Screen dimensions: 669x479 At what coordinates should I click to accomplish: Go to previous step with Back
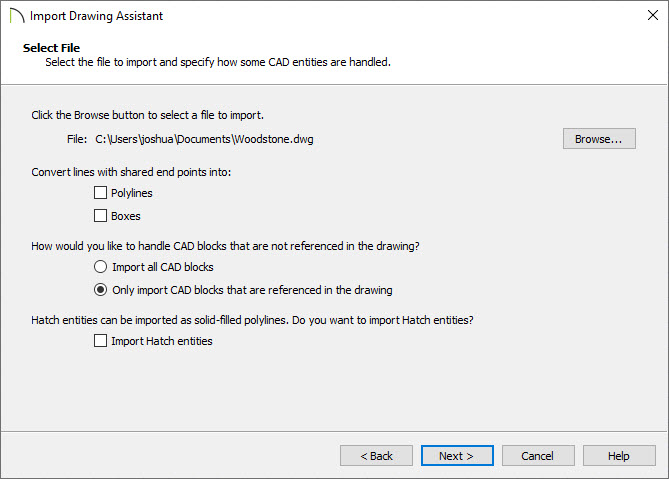pos(376,456)
